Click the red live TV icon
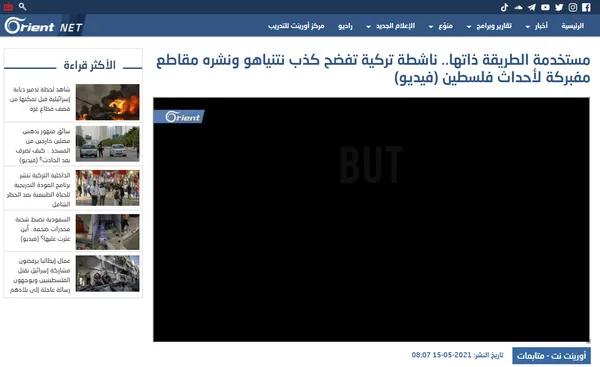600x367 pixels. [8, 7]
